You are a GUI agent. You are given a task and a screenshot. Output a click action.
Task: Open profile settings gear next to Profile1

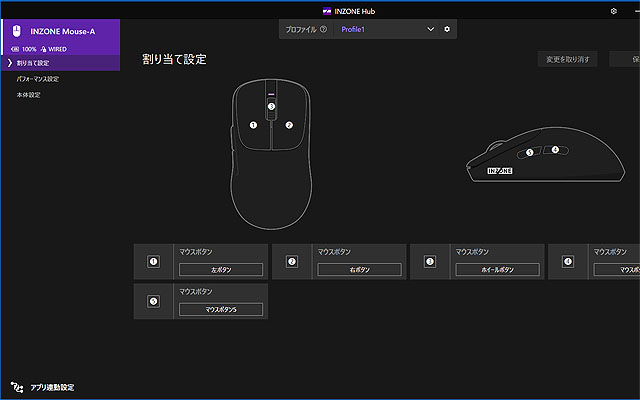(447, 29)
